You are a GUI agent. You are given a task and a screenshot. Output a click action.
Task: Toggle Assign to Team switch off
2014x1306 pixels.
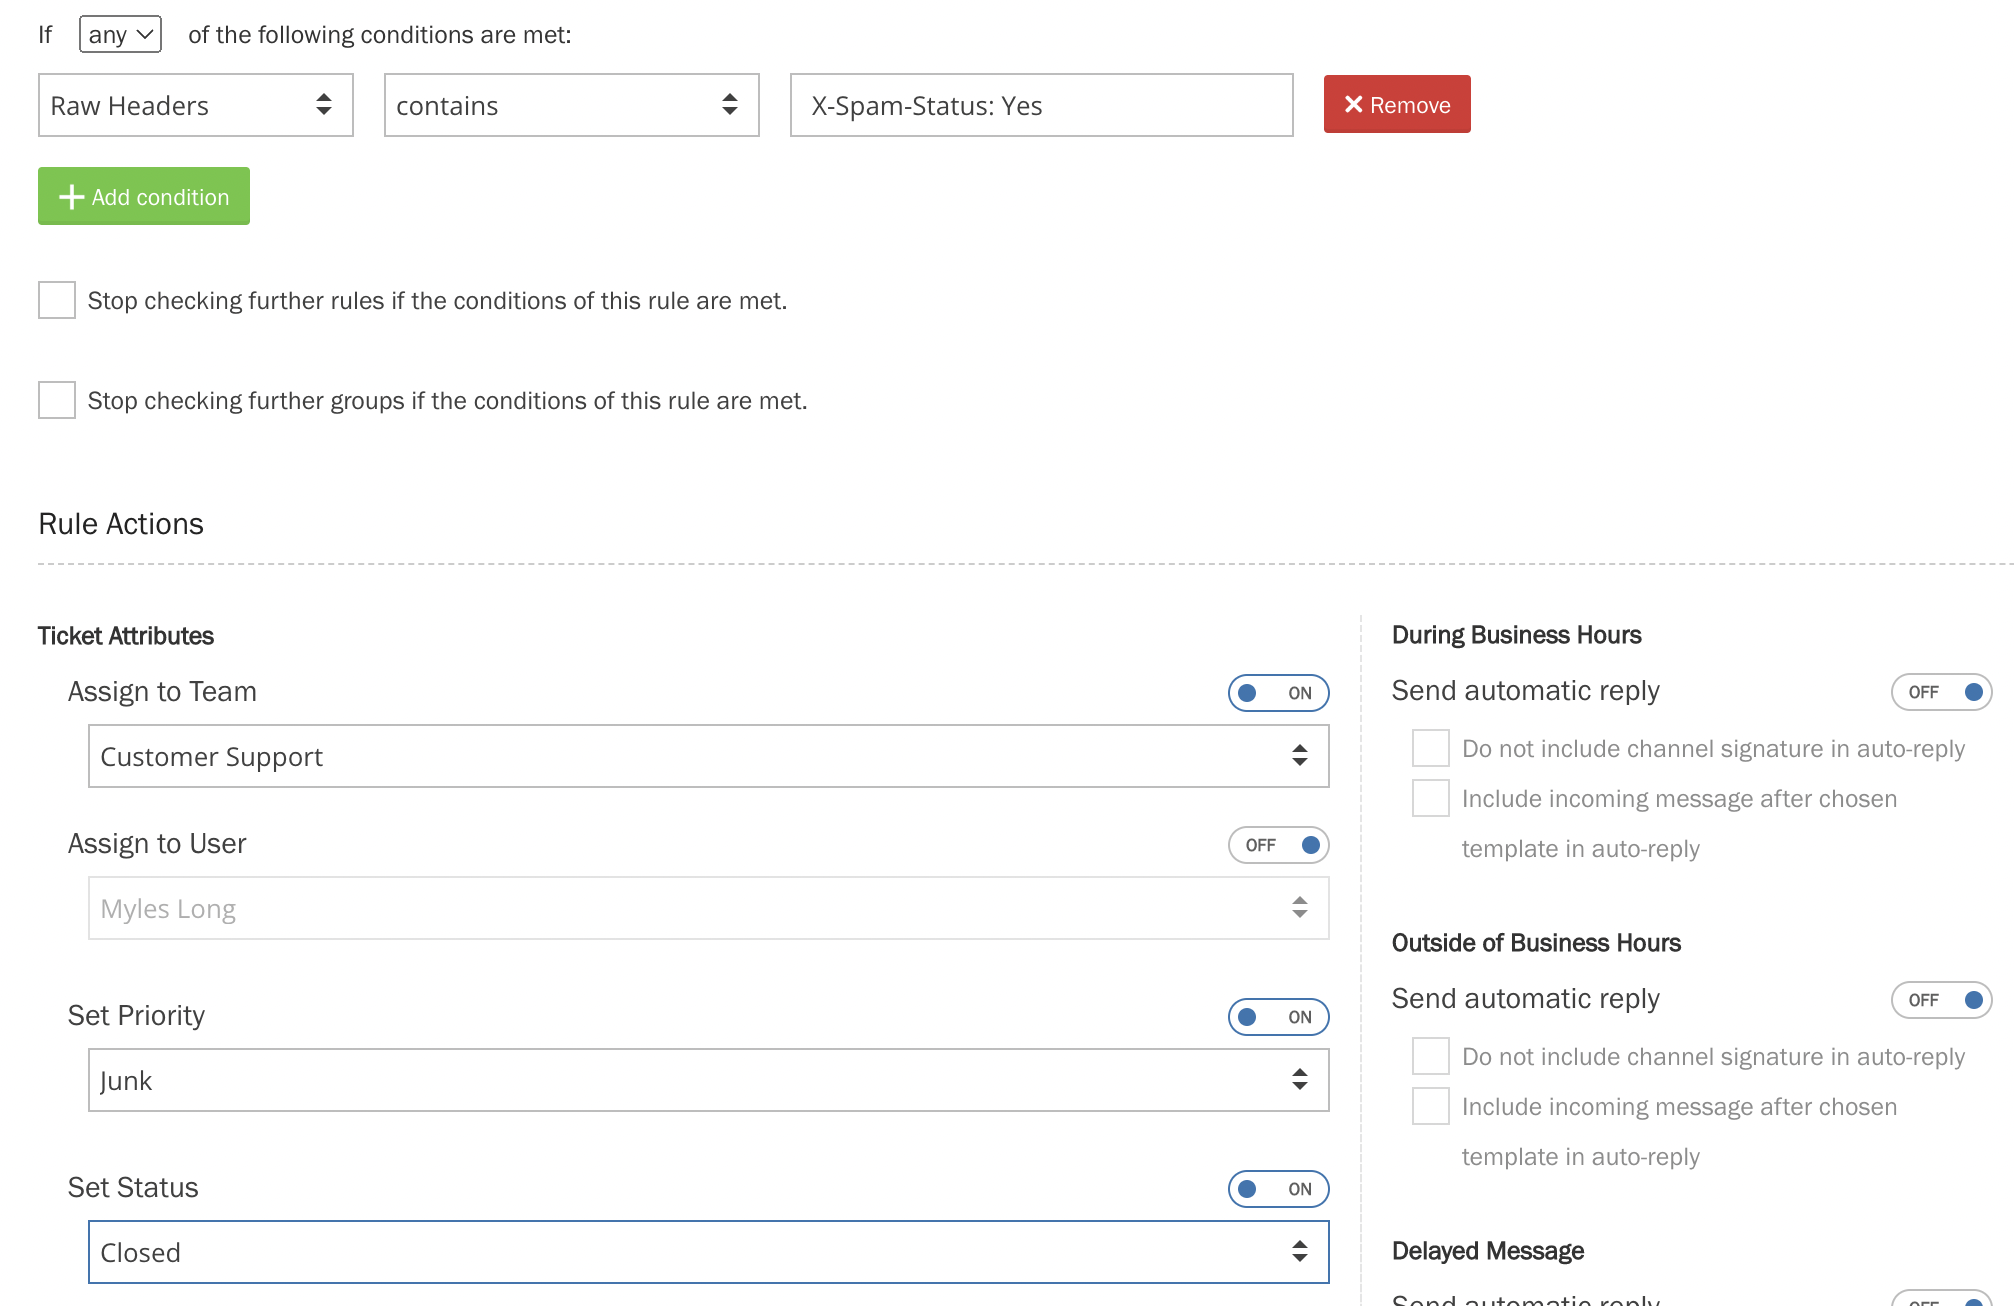[x=1278, y=693]
